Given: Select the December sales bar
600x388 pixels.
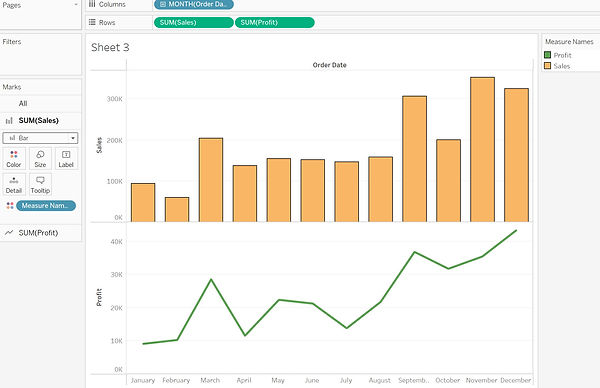Looking at the screenshot, I should (x=516, y=155).
